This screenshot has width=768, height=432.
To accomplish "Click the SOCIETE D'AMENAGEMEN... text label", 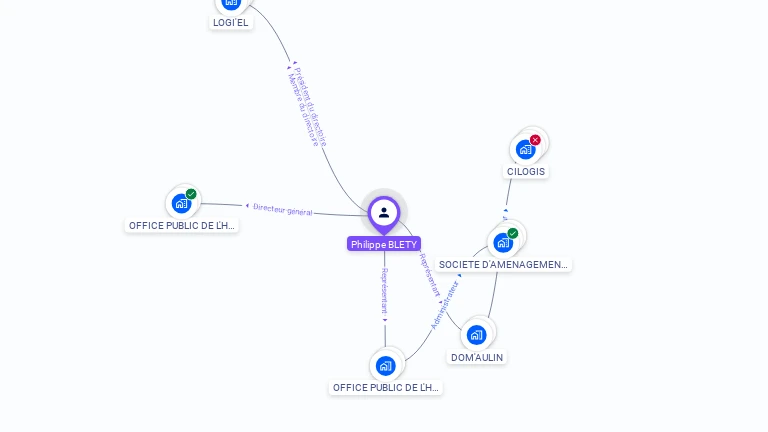I will (503, 264).
